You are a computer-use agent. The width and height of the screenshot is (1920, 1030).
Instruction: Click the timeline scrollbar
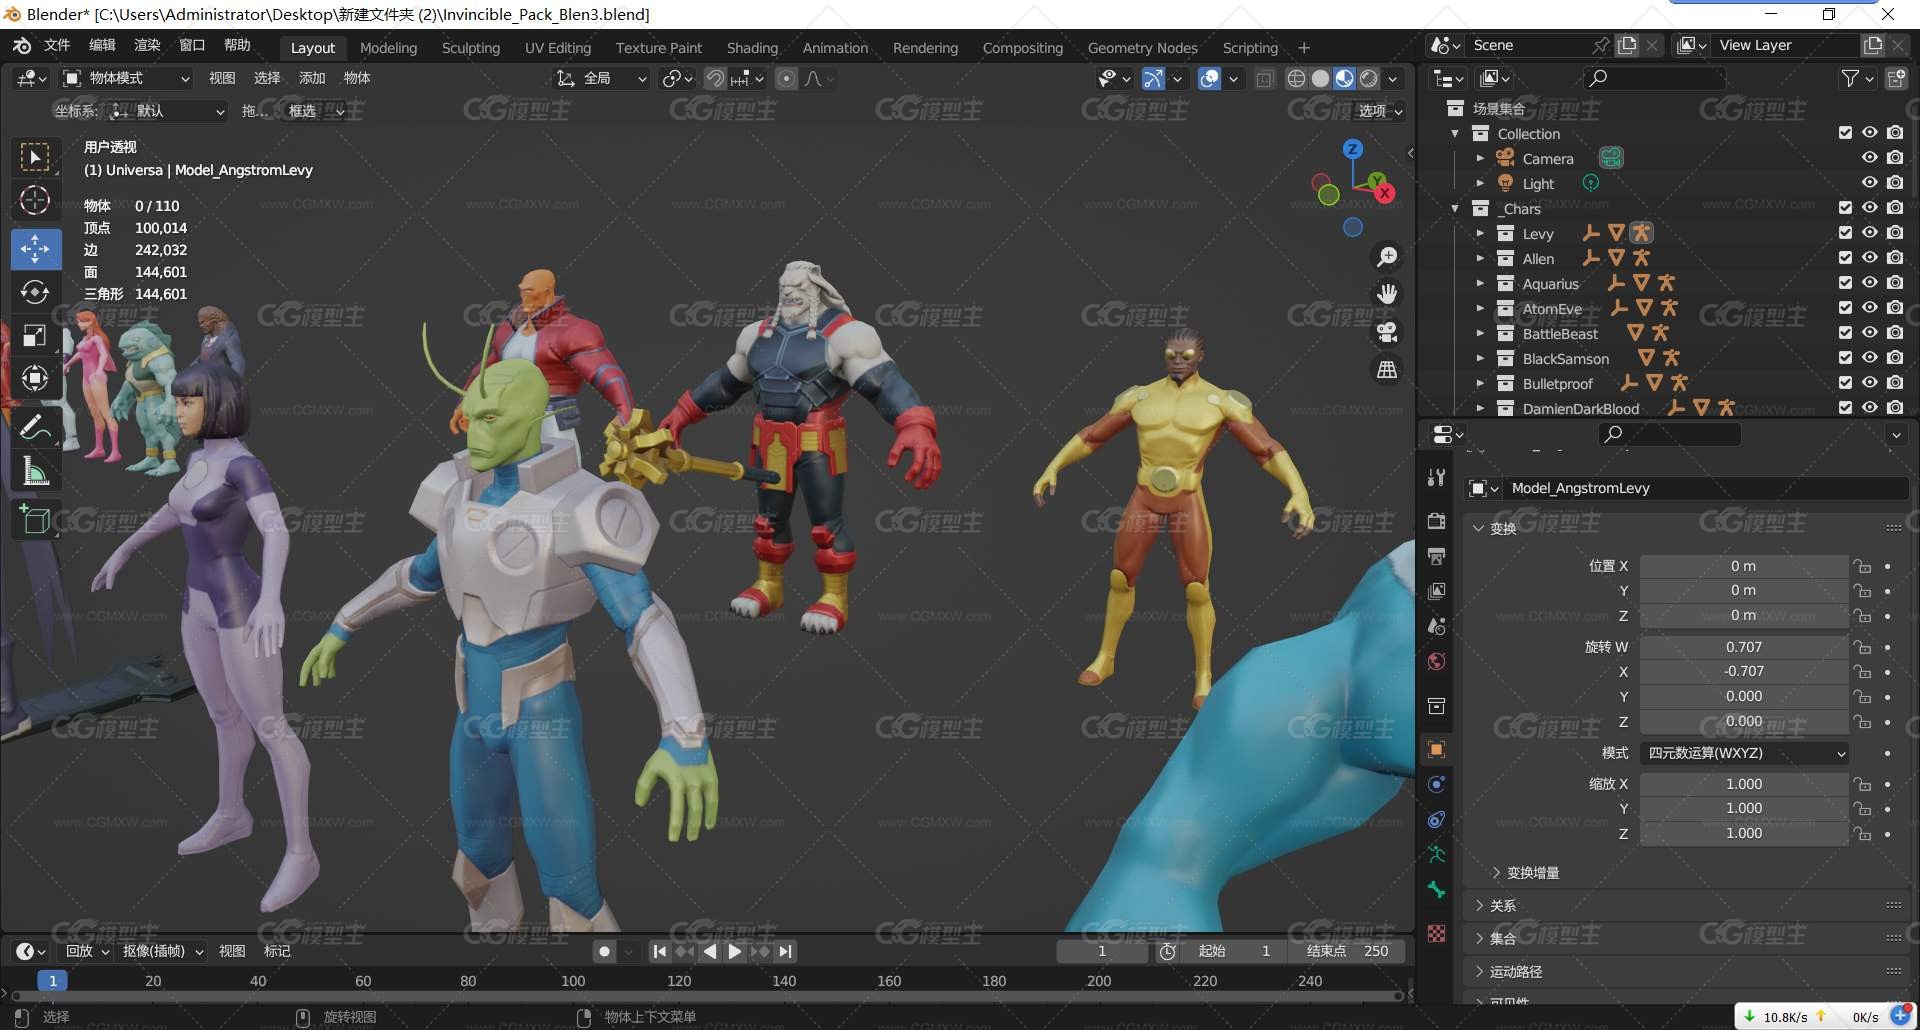pos(706,996)
